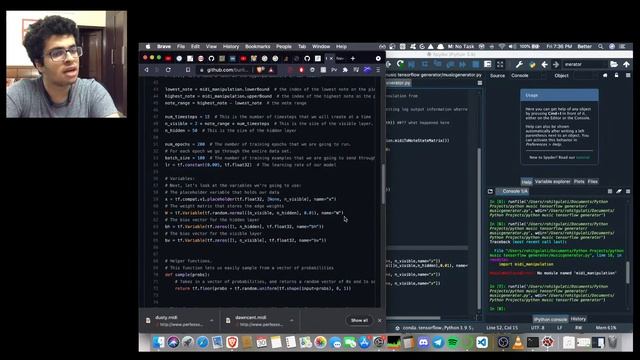640x360 pixels.
Task: Open VS Code from the dock
Action: (x=482, y=342)
